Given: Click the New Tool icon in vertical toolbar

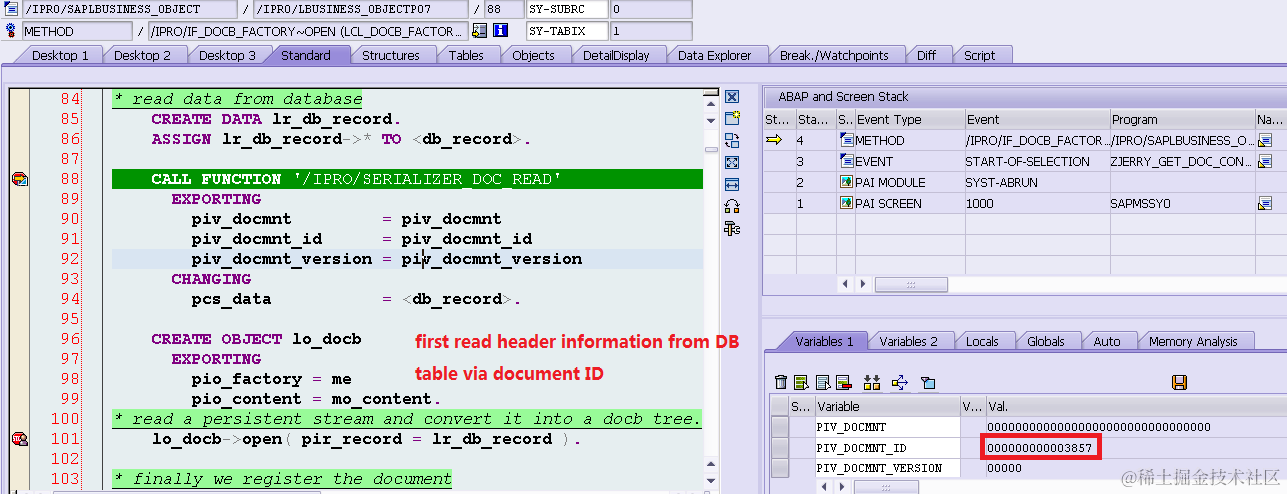Looking at the screenshot, I should click(x=732, y=118).
